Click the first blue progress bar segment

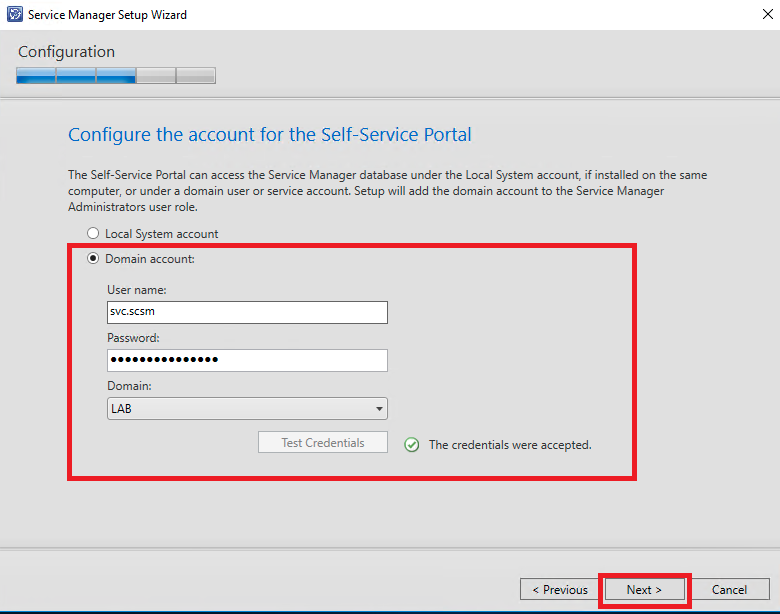[x=36, y=76]
